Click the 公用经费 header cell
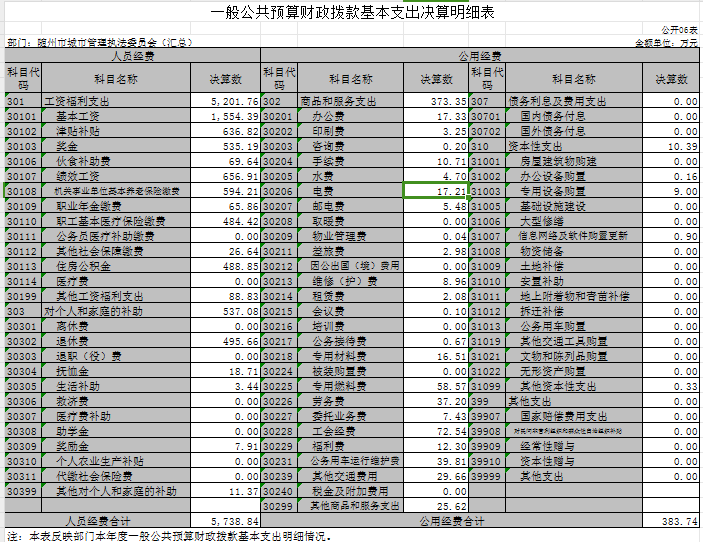Screen dimensions: 703x542 tap(480, 56)
